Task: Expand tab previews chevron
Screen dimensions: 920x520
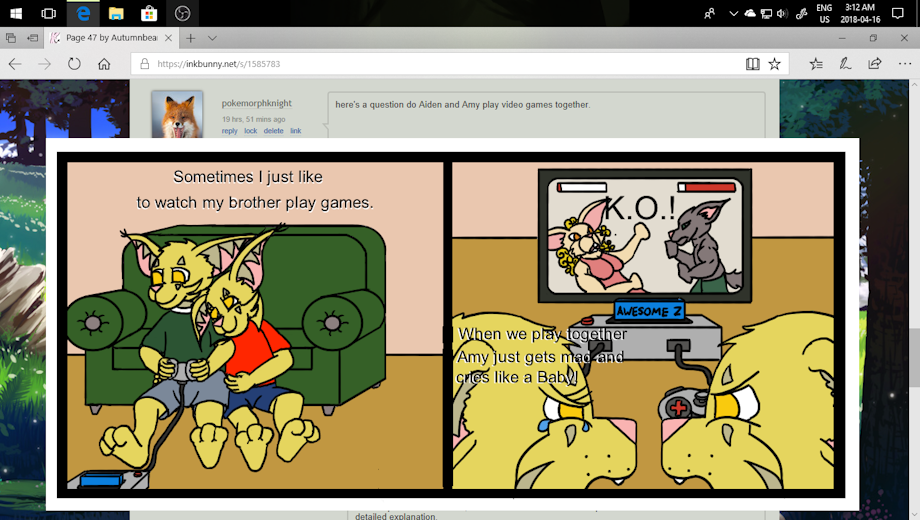Action: tap(212, 38)
